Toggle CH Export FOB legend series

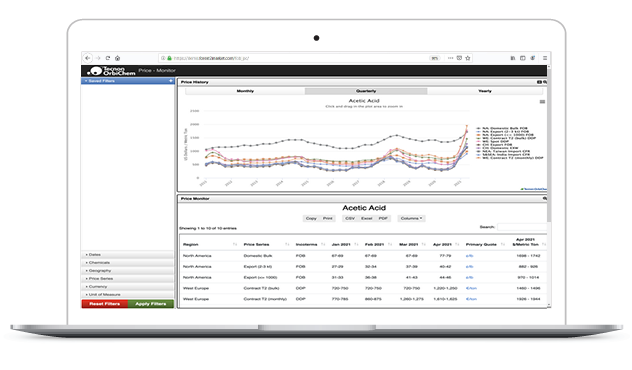tap(494, 145)
